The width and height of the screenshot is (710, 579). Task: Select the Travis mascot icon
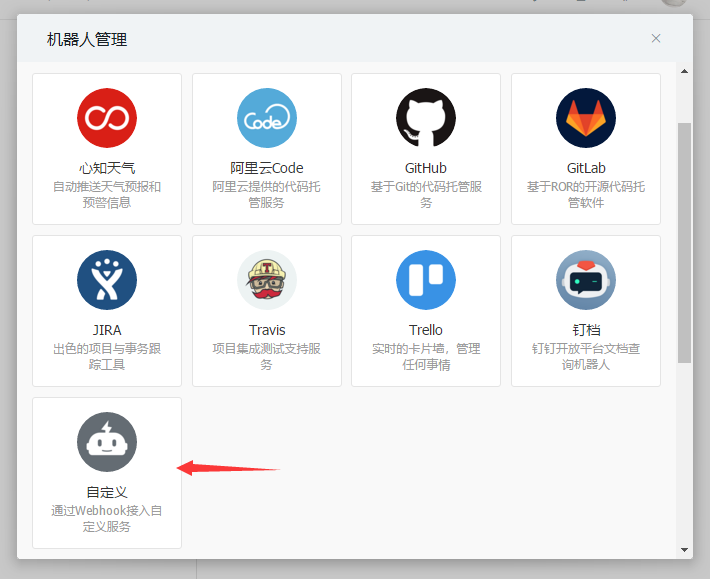(x=267, y=280)
